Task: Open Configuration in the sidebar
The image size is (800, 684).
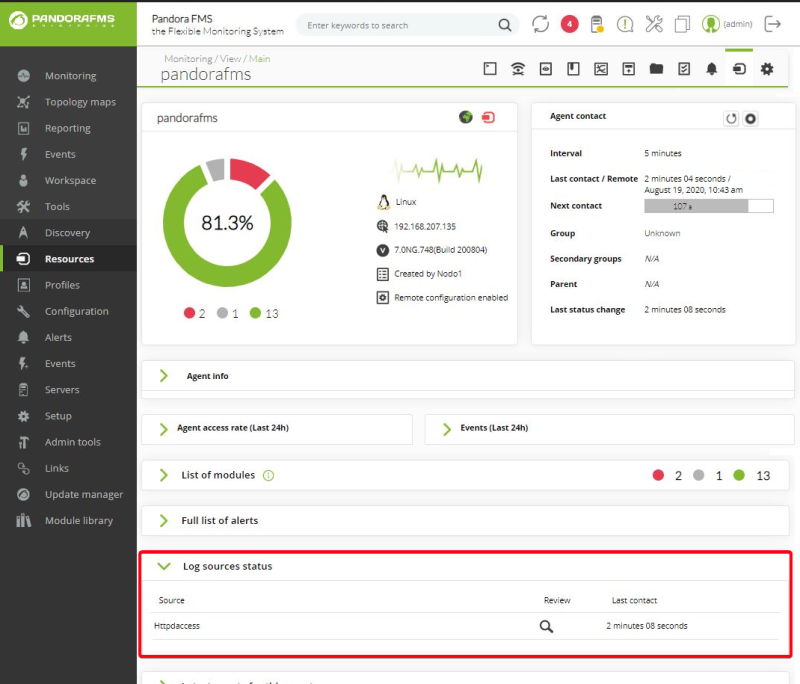Action: tap(68, 311)
